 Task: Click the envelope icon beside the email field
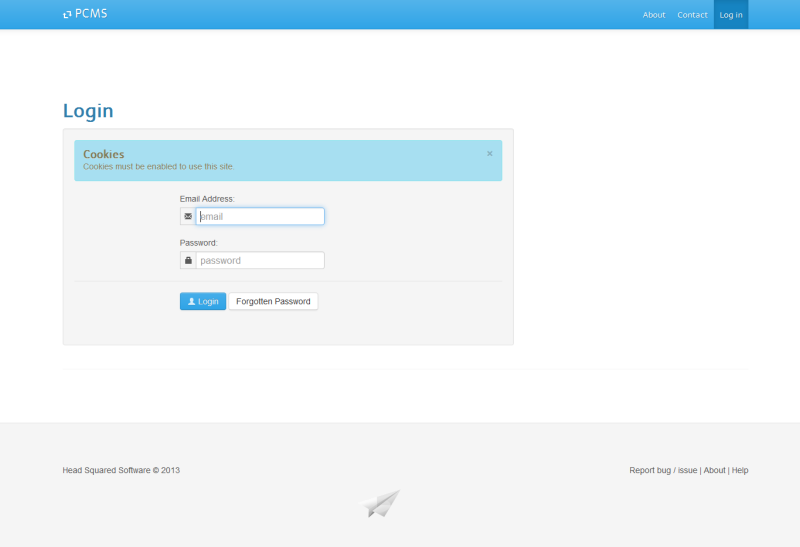point(188,216)
